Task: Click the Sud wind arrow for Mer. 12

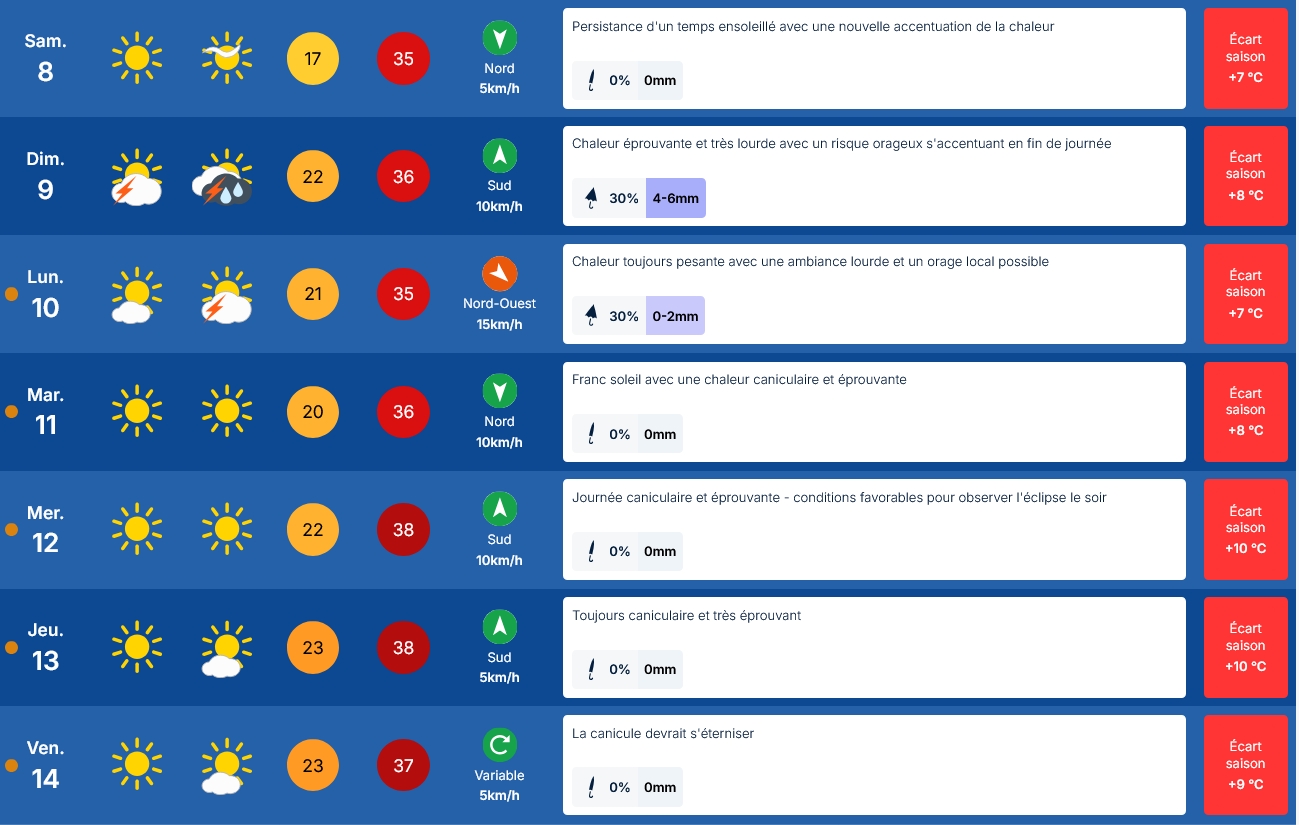Action: [x=499, y=509]
